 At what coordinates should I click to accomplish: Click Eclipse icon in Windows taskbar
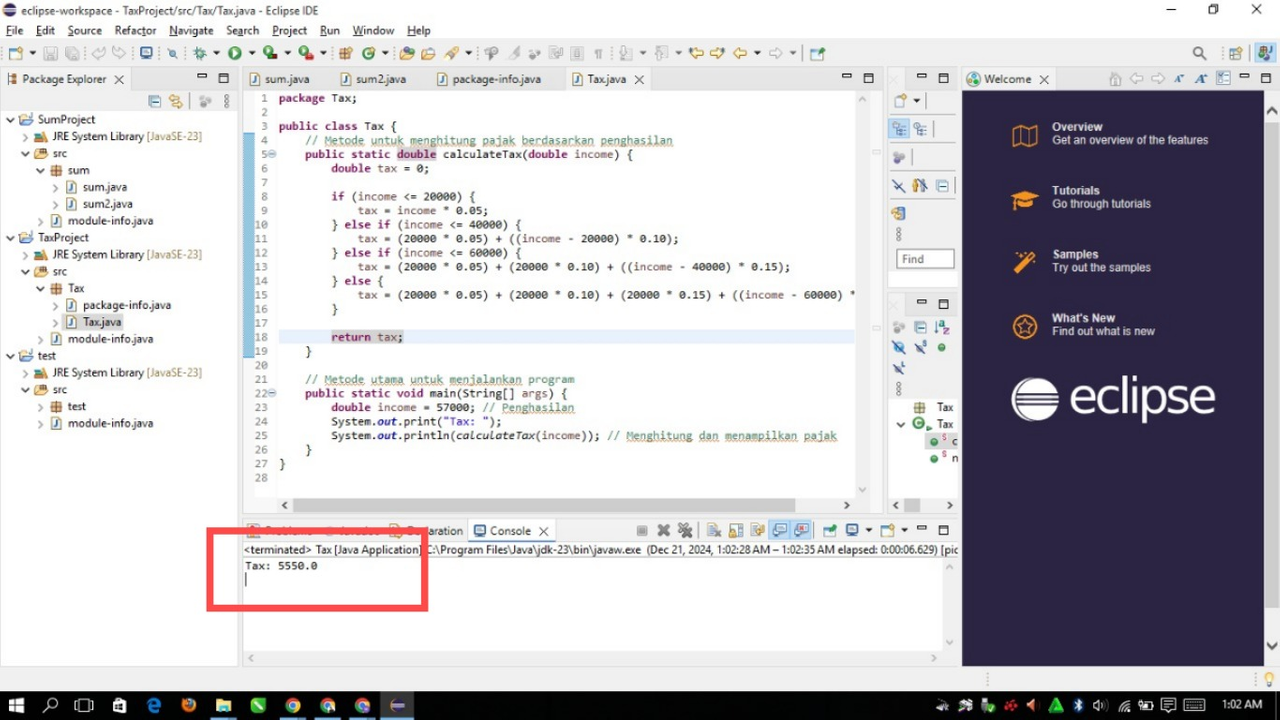click(x=397, y=705)
